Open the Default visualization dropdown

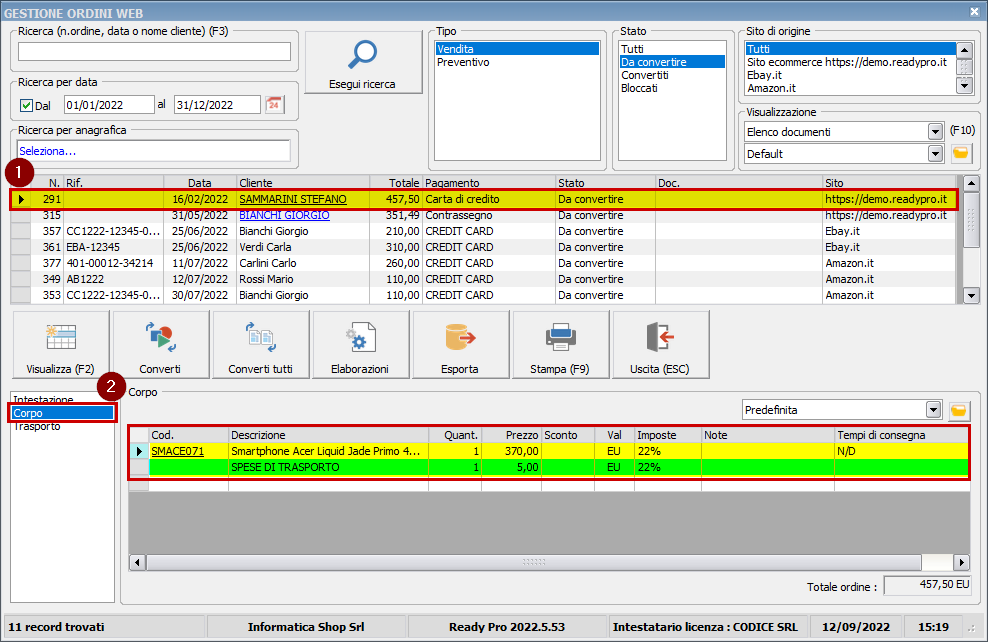click(x=935, y=154)
